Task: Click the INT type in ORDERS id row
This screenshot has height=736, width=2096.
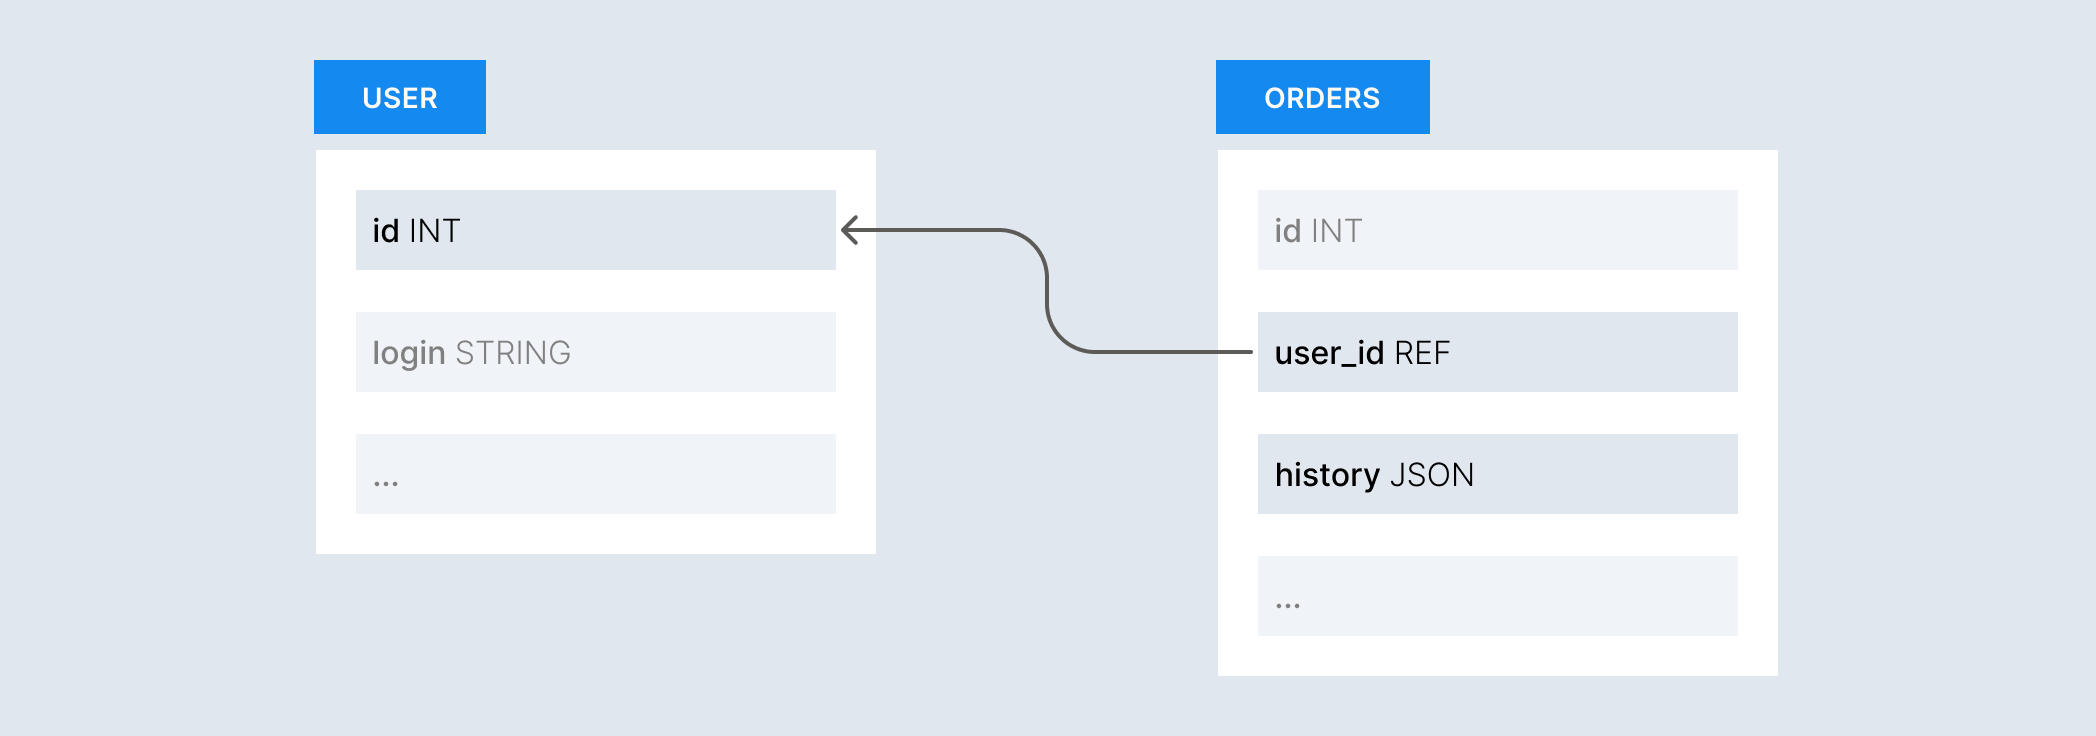Action: [1337, 231]
